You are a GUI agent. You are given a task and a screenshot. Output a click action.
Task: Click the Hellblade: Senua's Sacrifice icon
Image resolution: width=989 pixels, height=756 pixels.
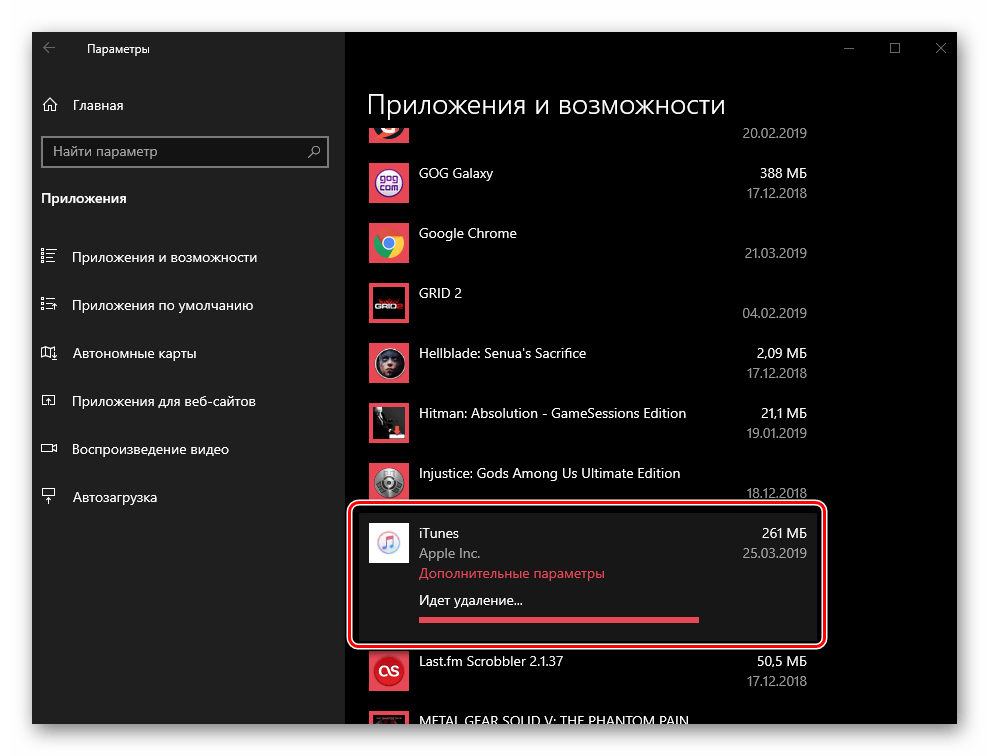coord(388,363)
